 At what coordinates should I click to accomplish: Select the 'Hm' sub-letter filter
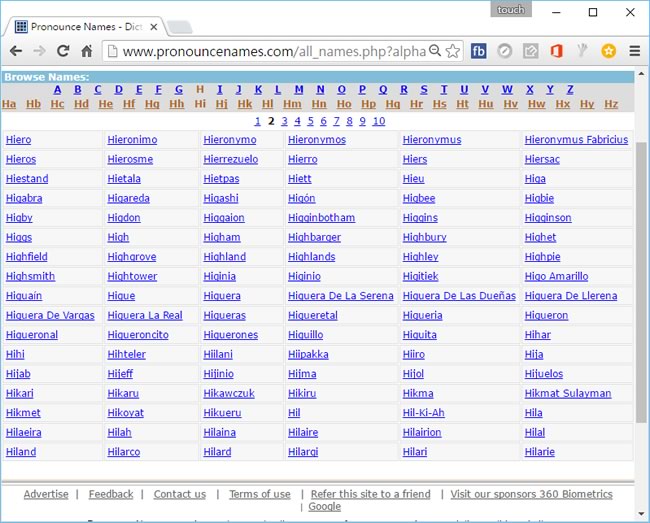tap(292, 104)
